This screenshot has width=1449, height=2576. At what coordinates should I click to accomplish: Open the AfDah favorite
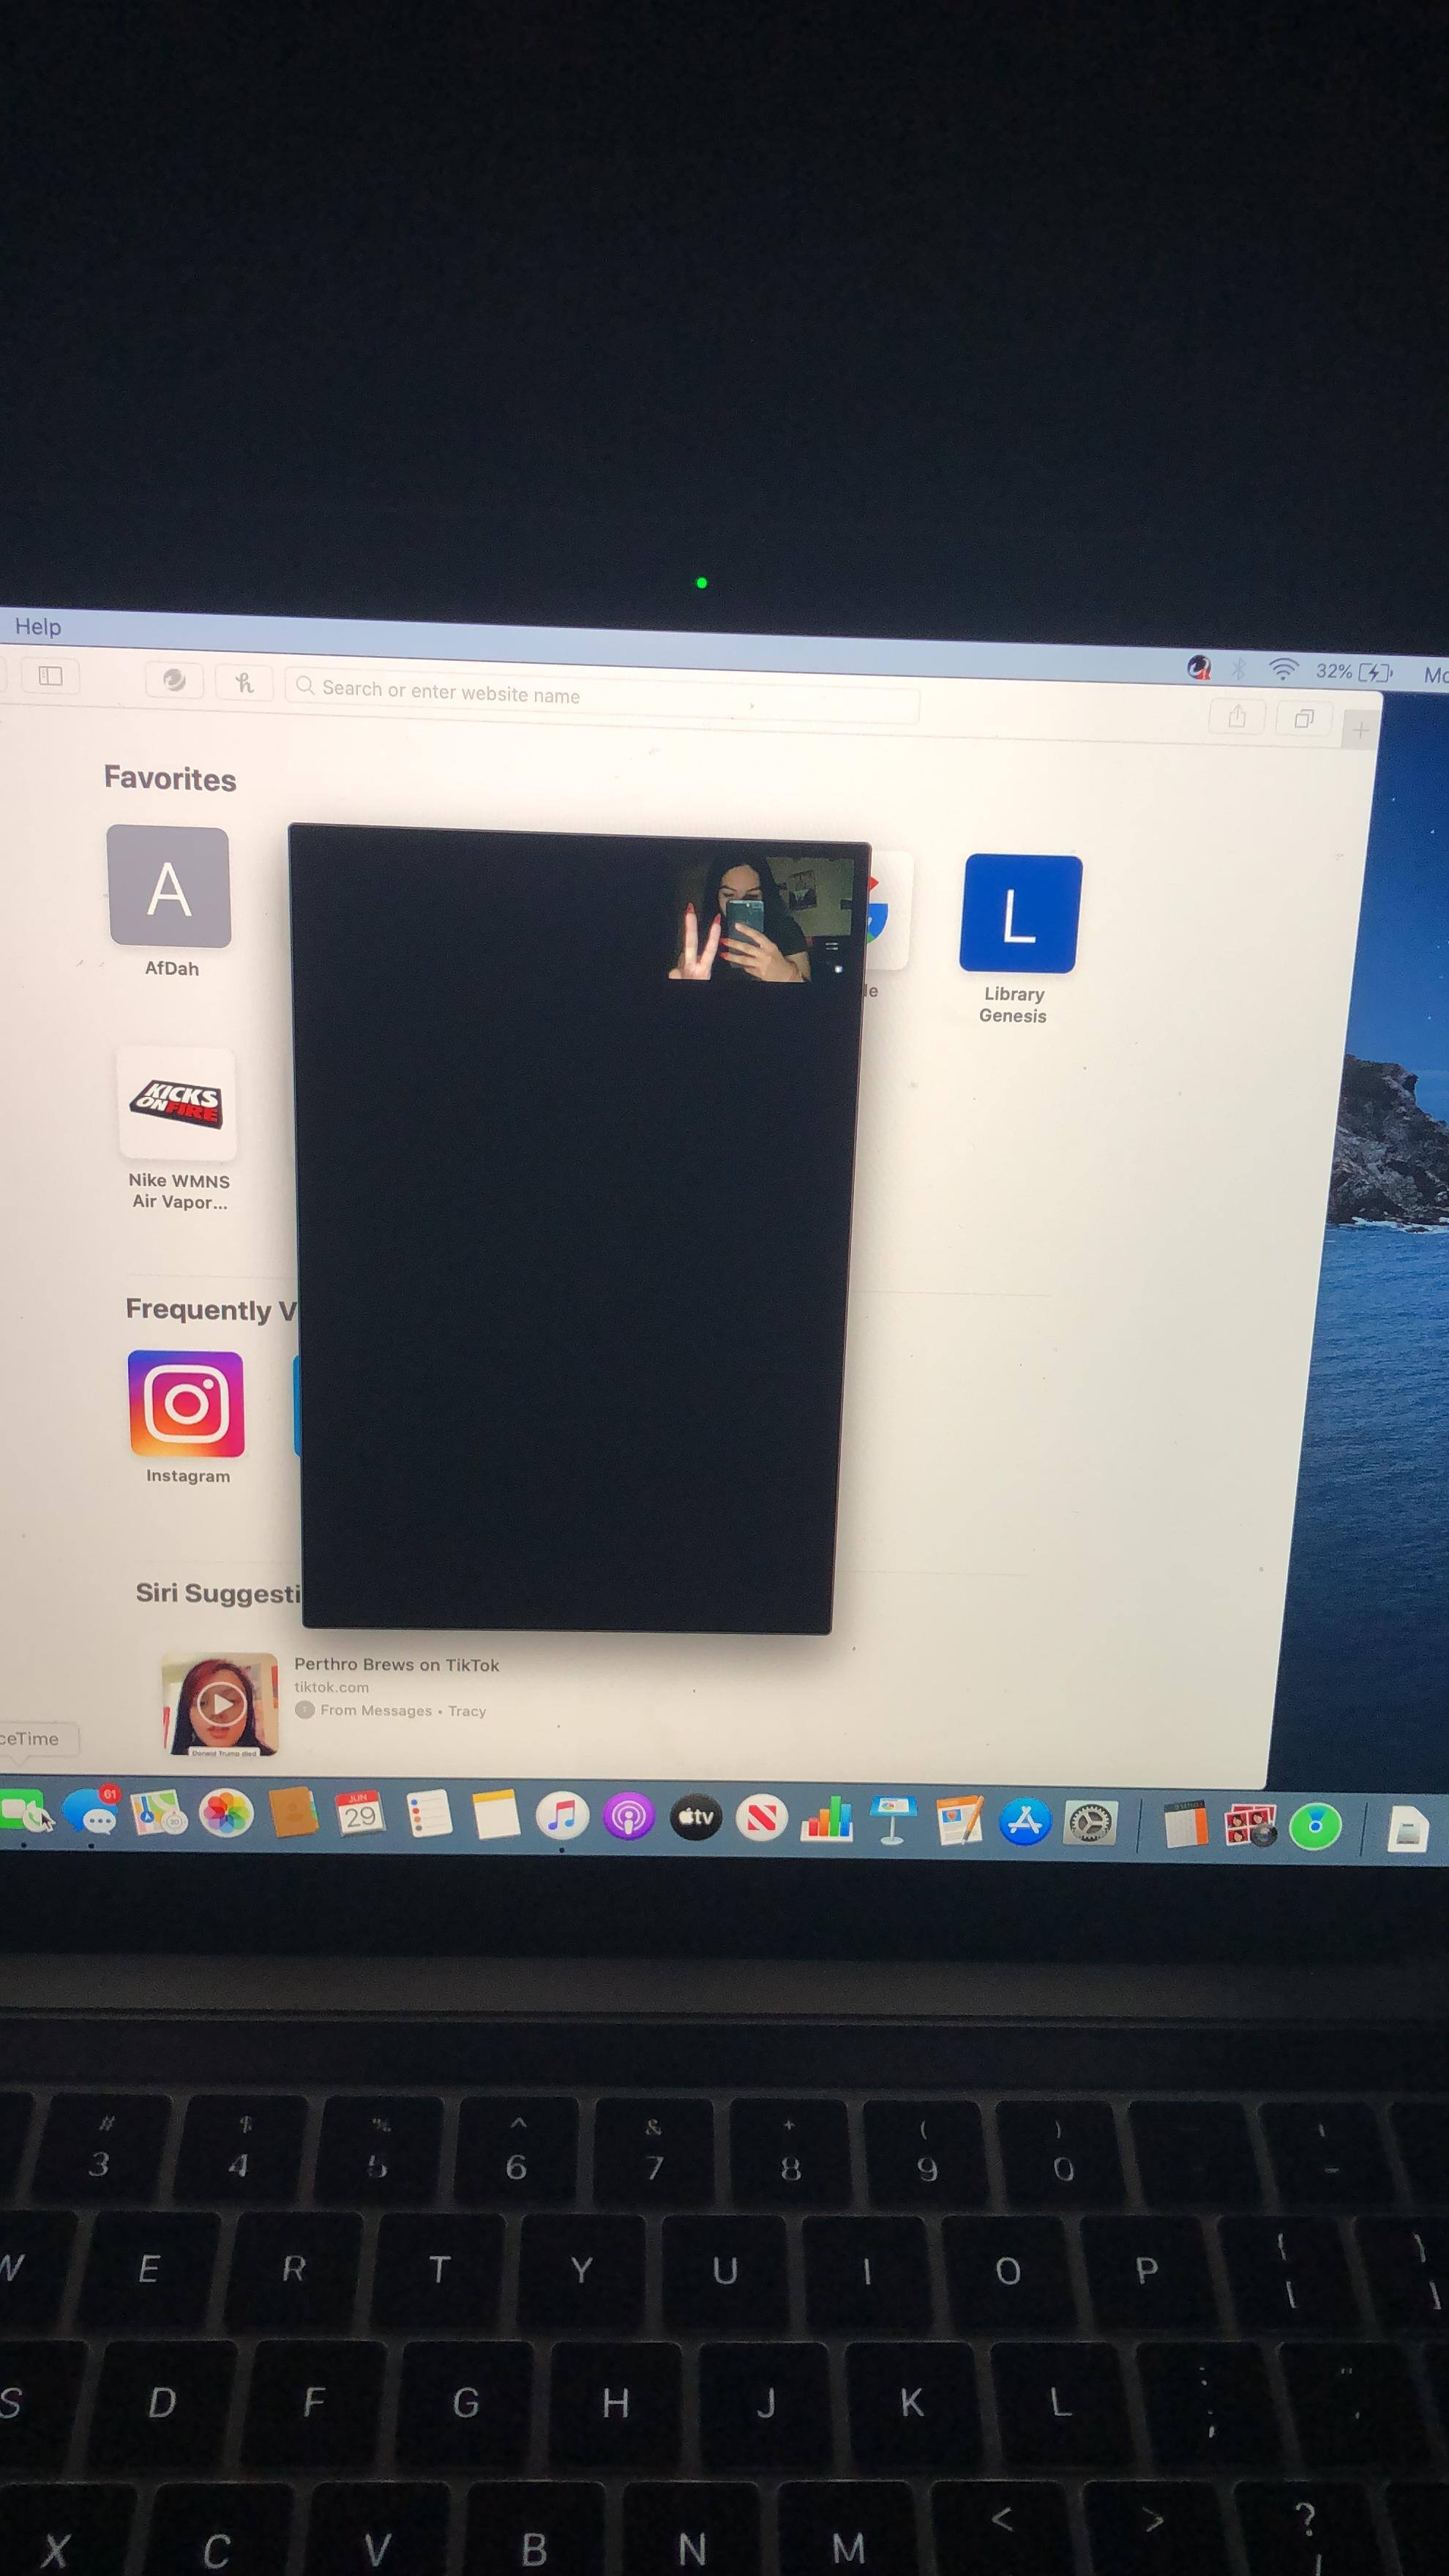[169, 887]
